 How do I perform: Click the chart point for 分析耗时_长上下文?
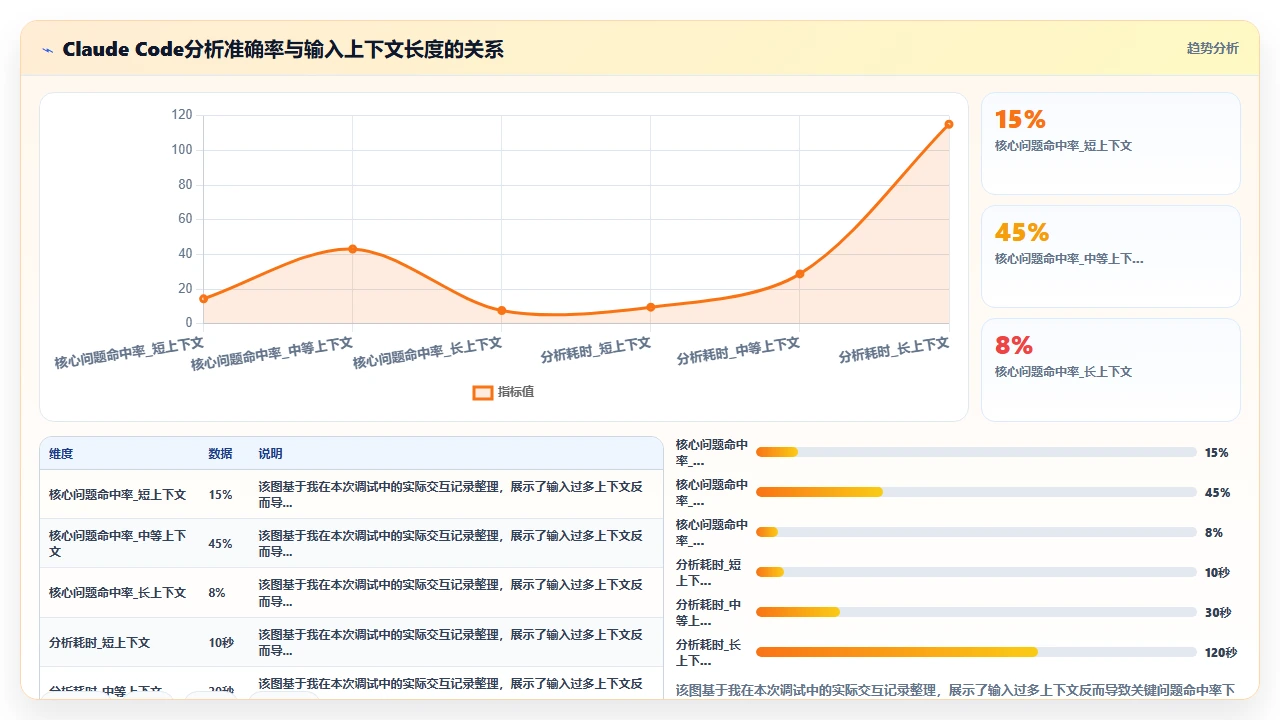point(948,125)
